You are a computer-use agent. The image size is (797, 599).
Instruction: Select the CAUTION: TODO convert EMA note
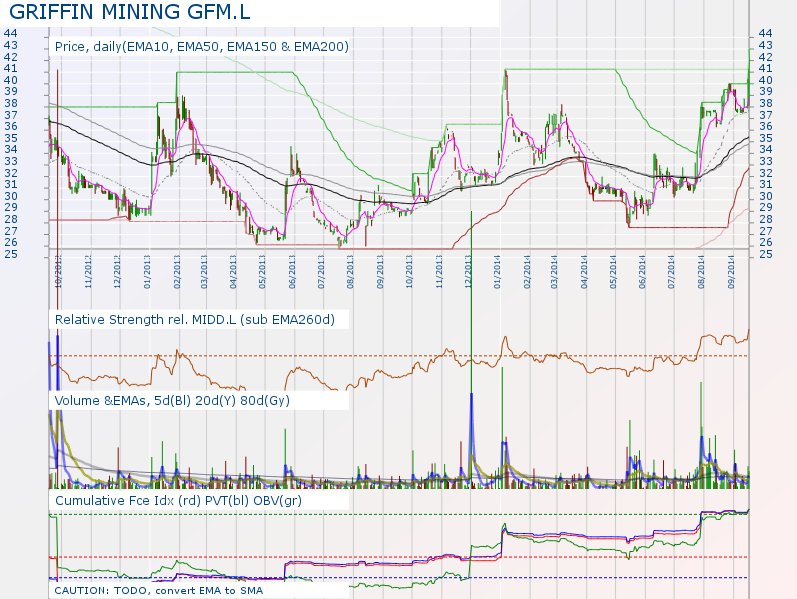click(x=159, y=591)
